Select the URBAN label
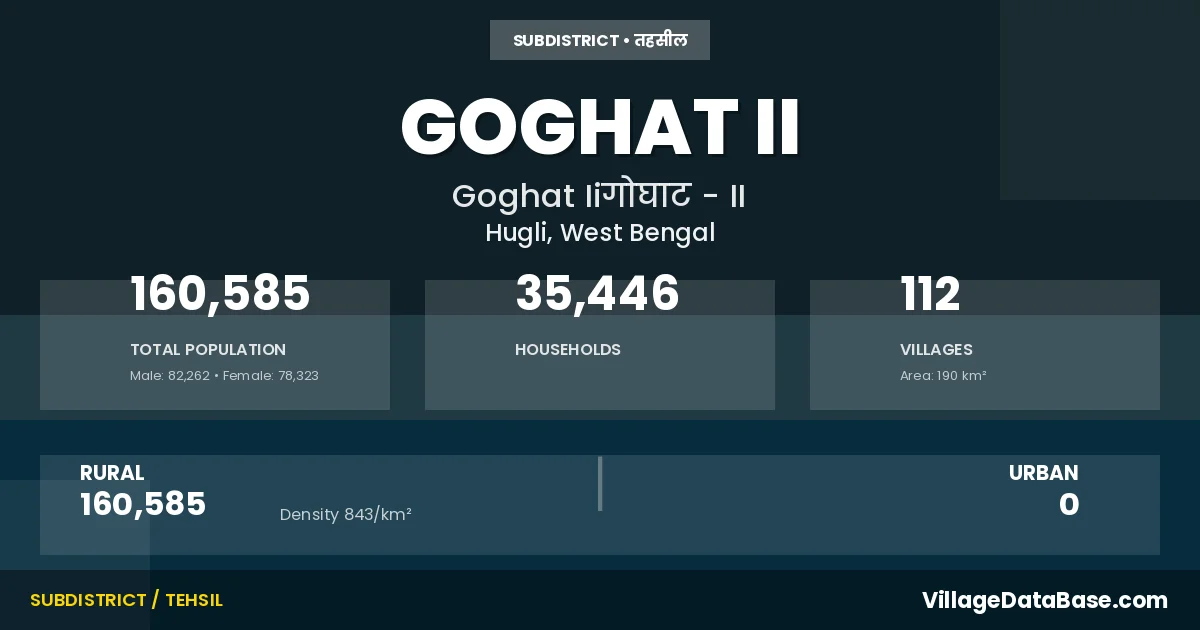The image size is (1200, 630). click(x=1043, y=473)
